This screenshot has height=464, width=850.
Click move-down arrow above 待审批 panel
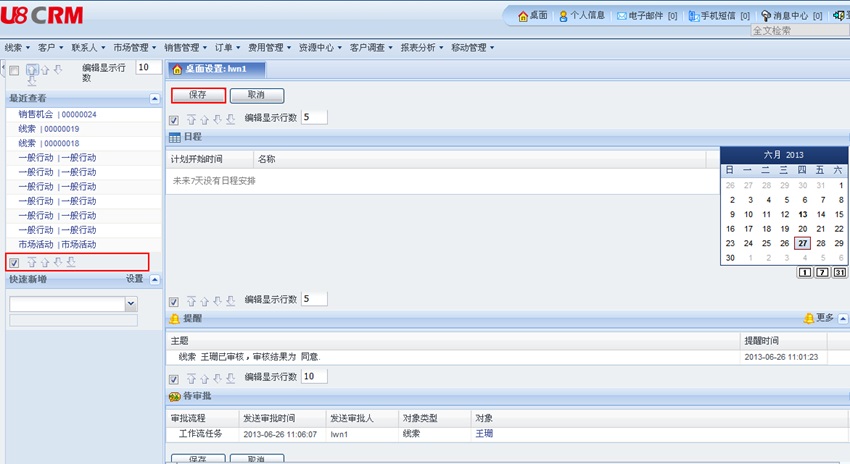pyautogui.click(x=217, y=379)
